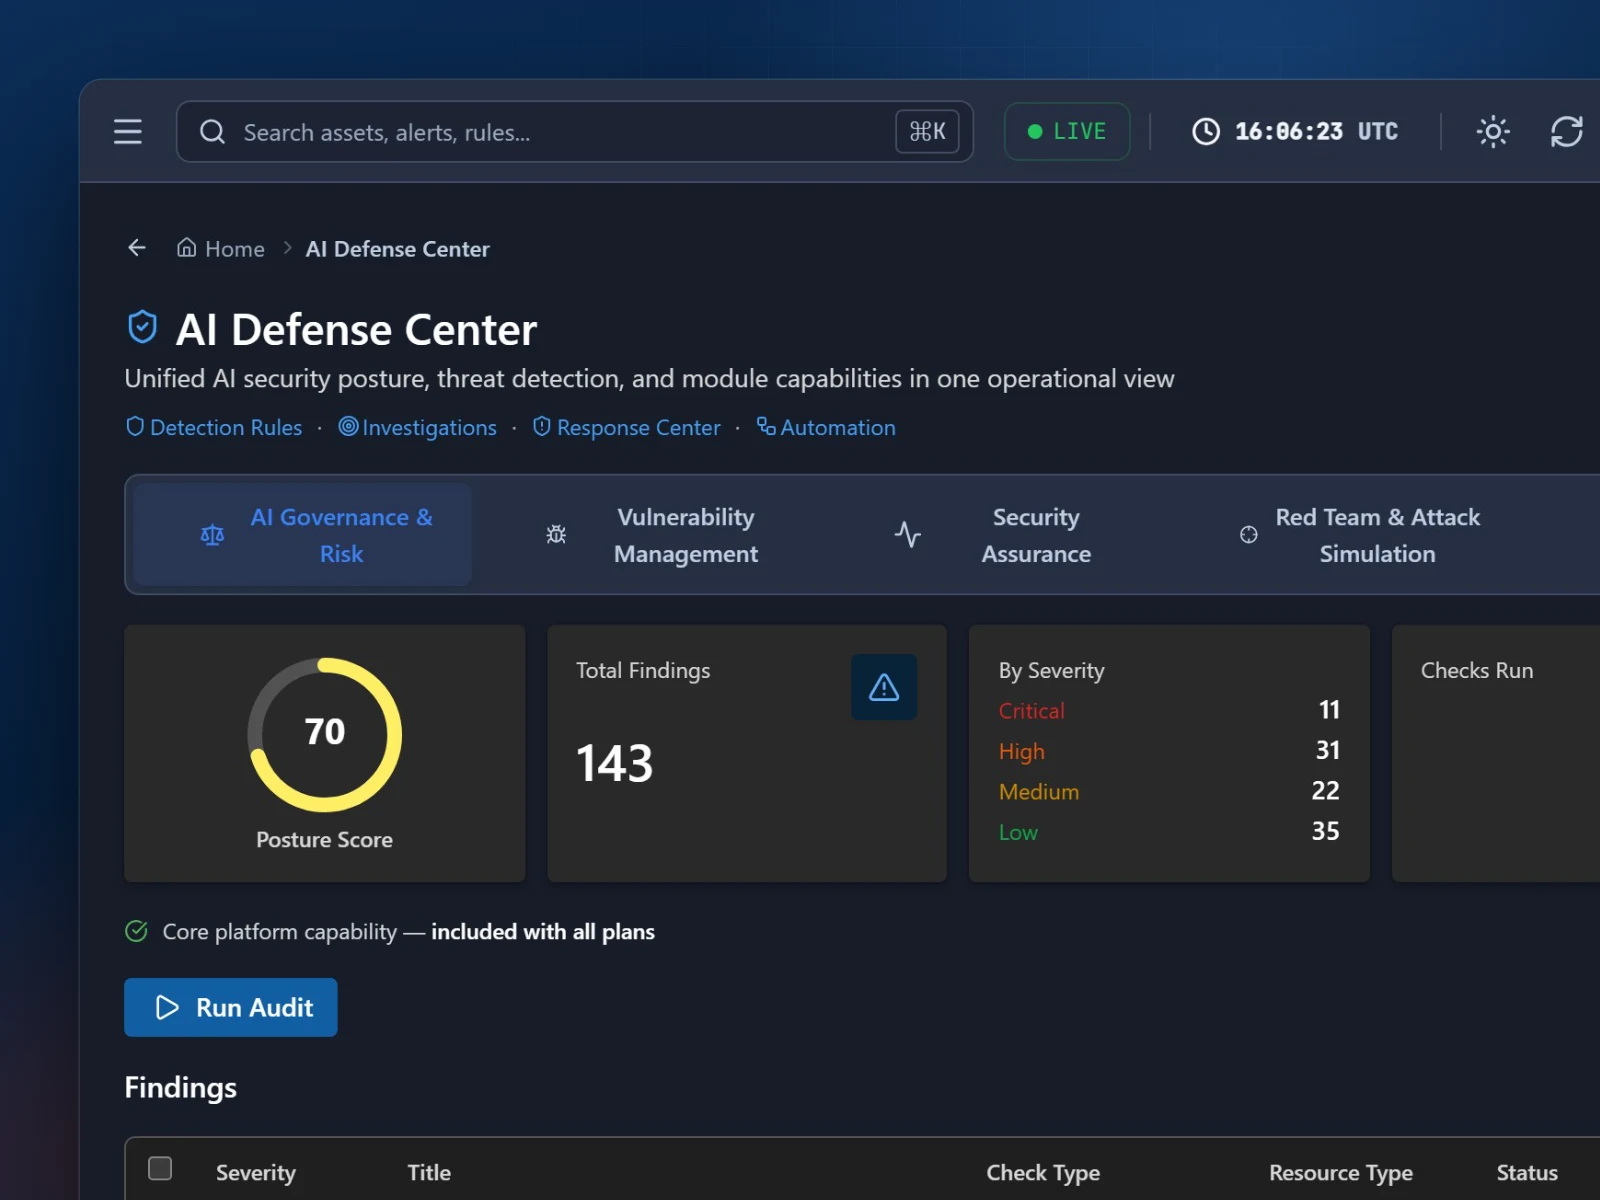The width and height of the screenshot is (1600, 1200).
Task: Click the ⌘K keyboard shortcut badge
Action: [x=927, y=131]
